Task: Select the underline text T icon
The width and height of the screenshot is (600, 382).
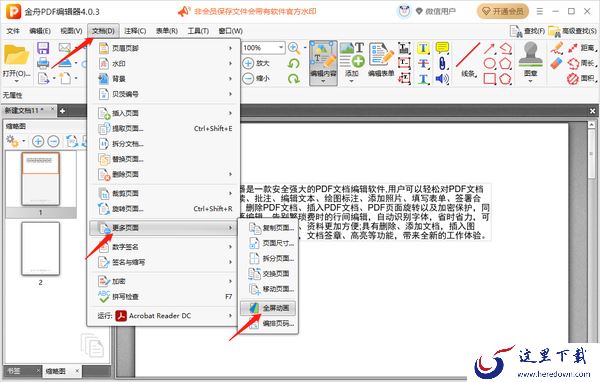Action: (423, 79)
